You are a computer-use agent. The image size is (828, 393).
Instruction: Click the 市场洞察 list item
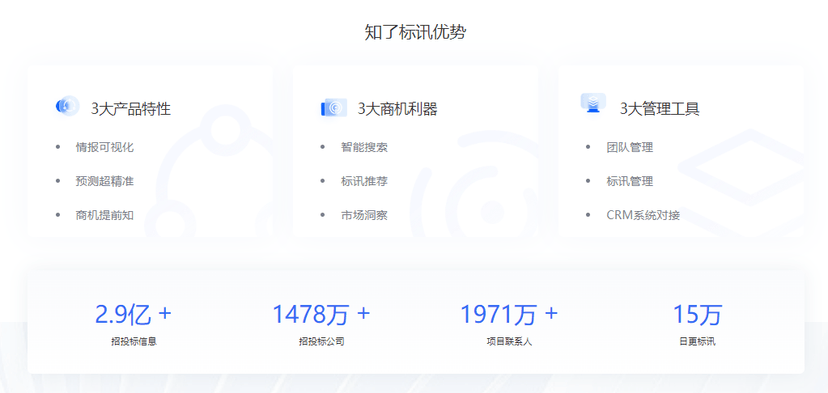point(364,215)
